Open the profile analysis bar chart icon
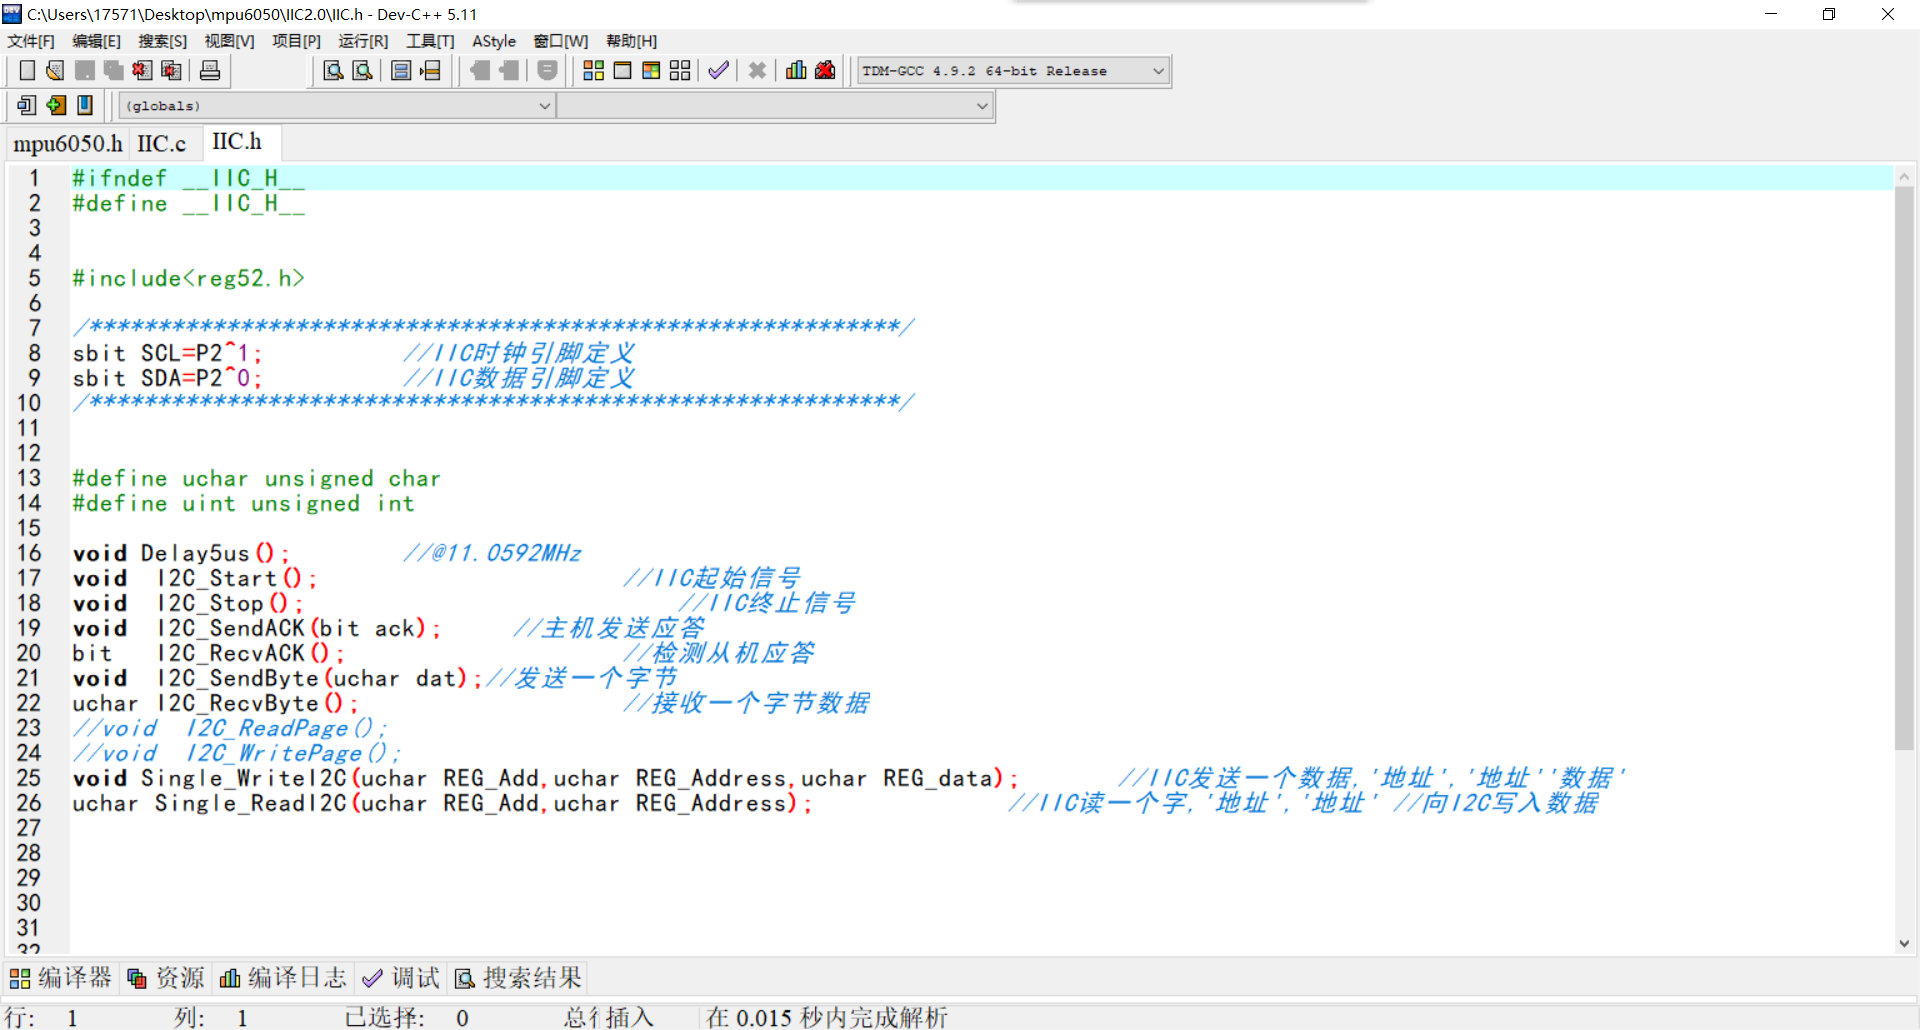 point(796,71)
